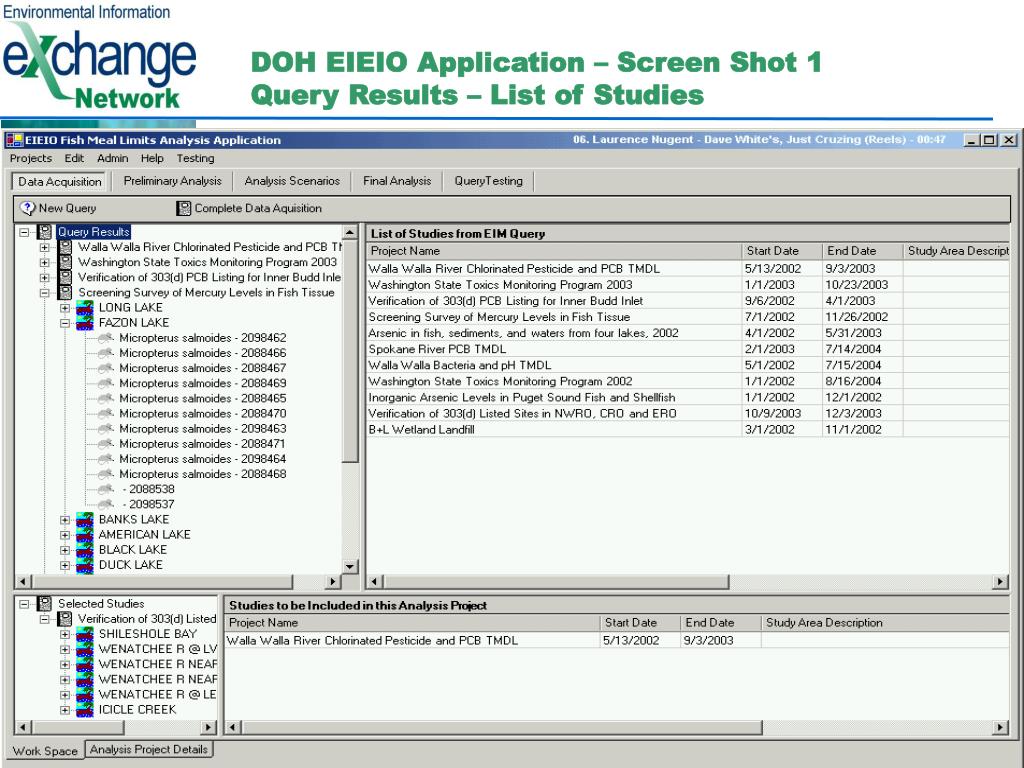
Task: Expand the Walla Walla River Chlorinated Pesticide node
Action: click(x=44, y=248)
